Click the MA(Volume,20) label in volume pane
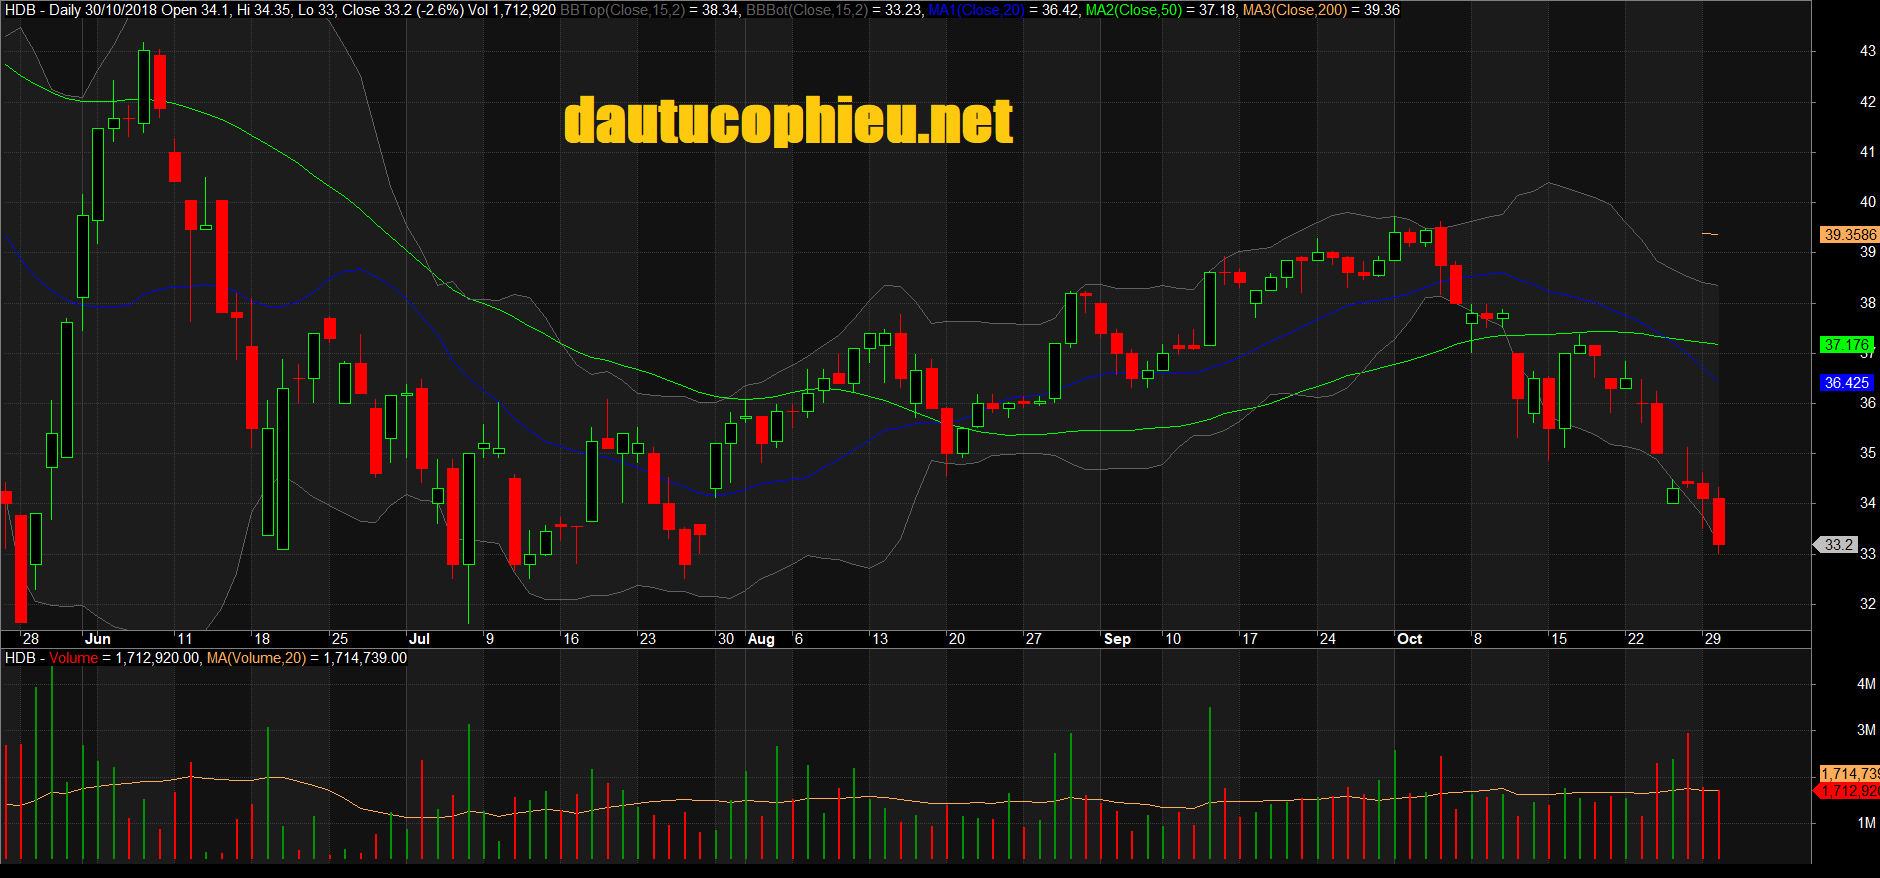 click(x=256, y=658)
